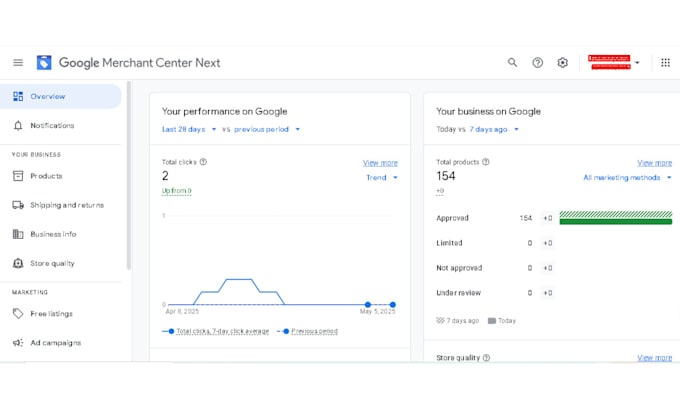The height and width of the screenshot is (409, 680).
Task: Click the Total clicks value 2
Action: (165, 176)
